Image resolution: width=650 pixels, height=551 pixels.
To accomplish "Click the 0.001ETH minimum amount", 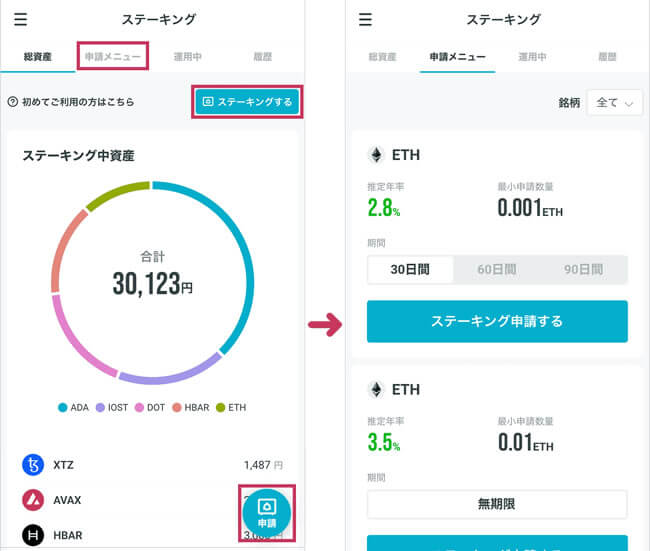I will pos(530,208).
